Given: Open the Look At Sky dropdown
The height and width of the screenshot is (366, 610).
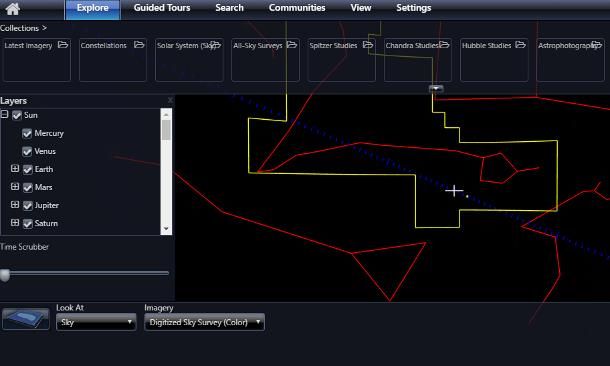Looking at the screenshot, I should pyautogui.click(x=96, y=322).
